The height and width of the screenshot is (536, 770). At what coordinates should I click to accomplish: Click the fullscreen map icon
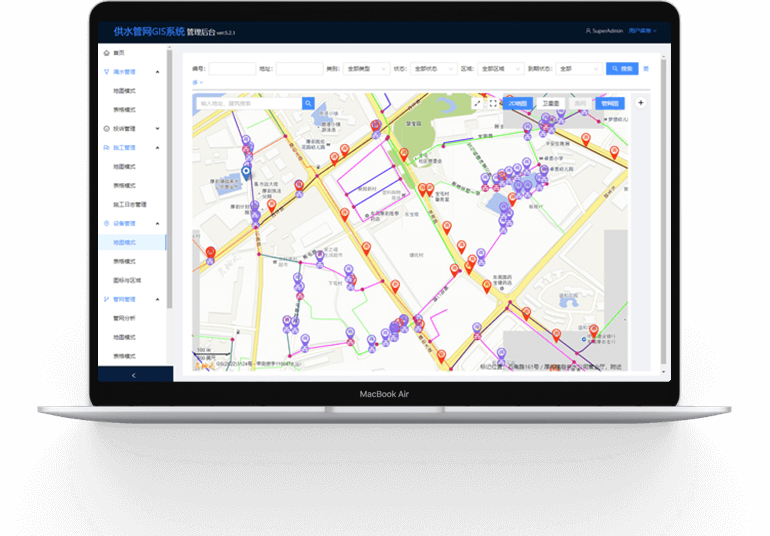click(493, 103)
